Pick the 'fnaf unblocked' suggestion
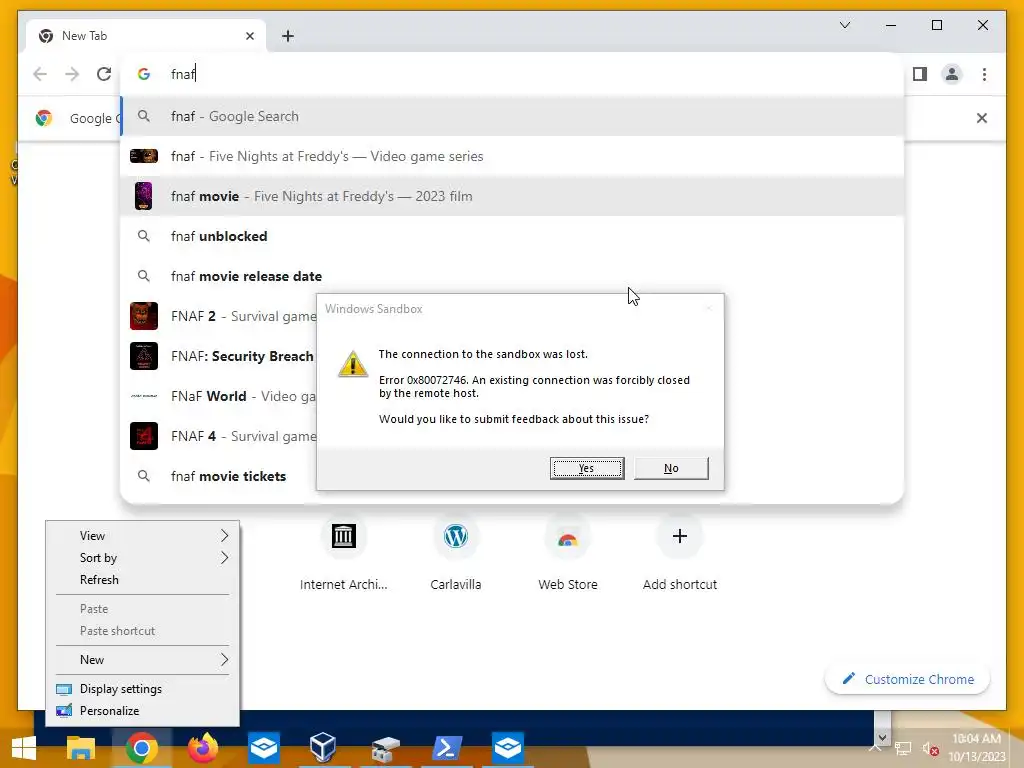 pos(512,236)
